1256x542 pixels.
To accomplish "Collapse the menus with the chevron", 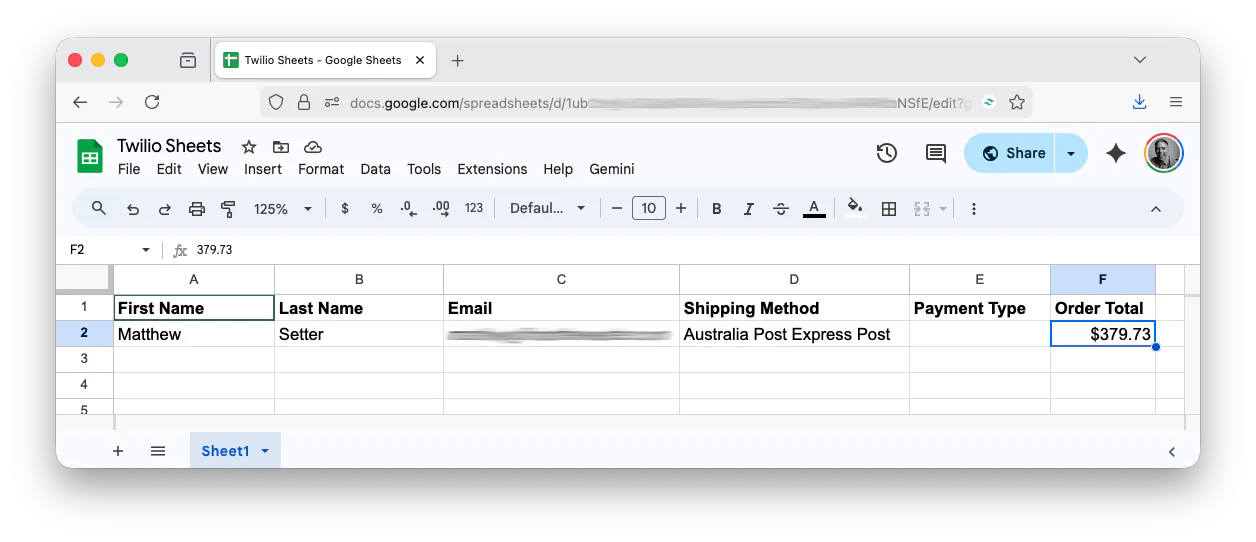I will pyautogui.click(x=1156, y=209).
